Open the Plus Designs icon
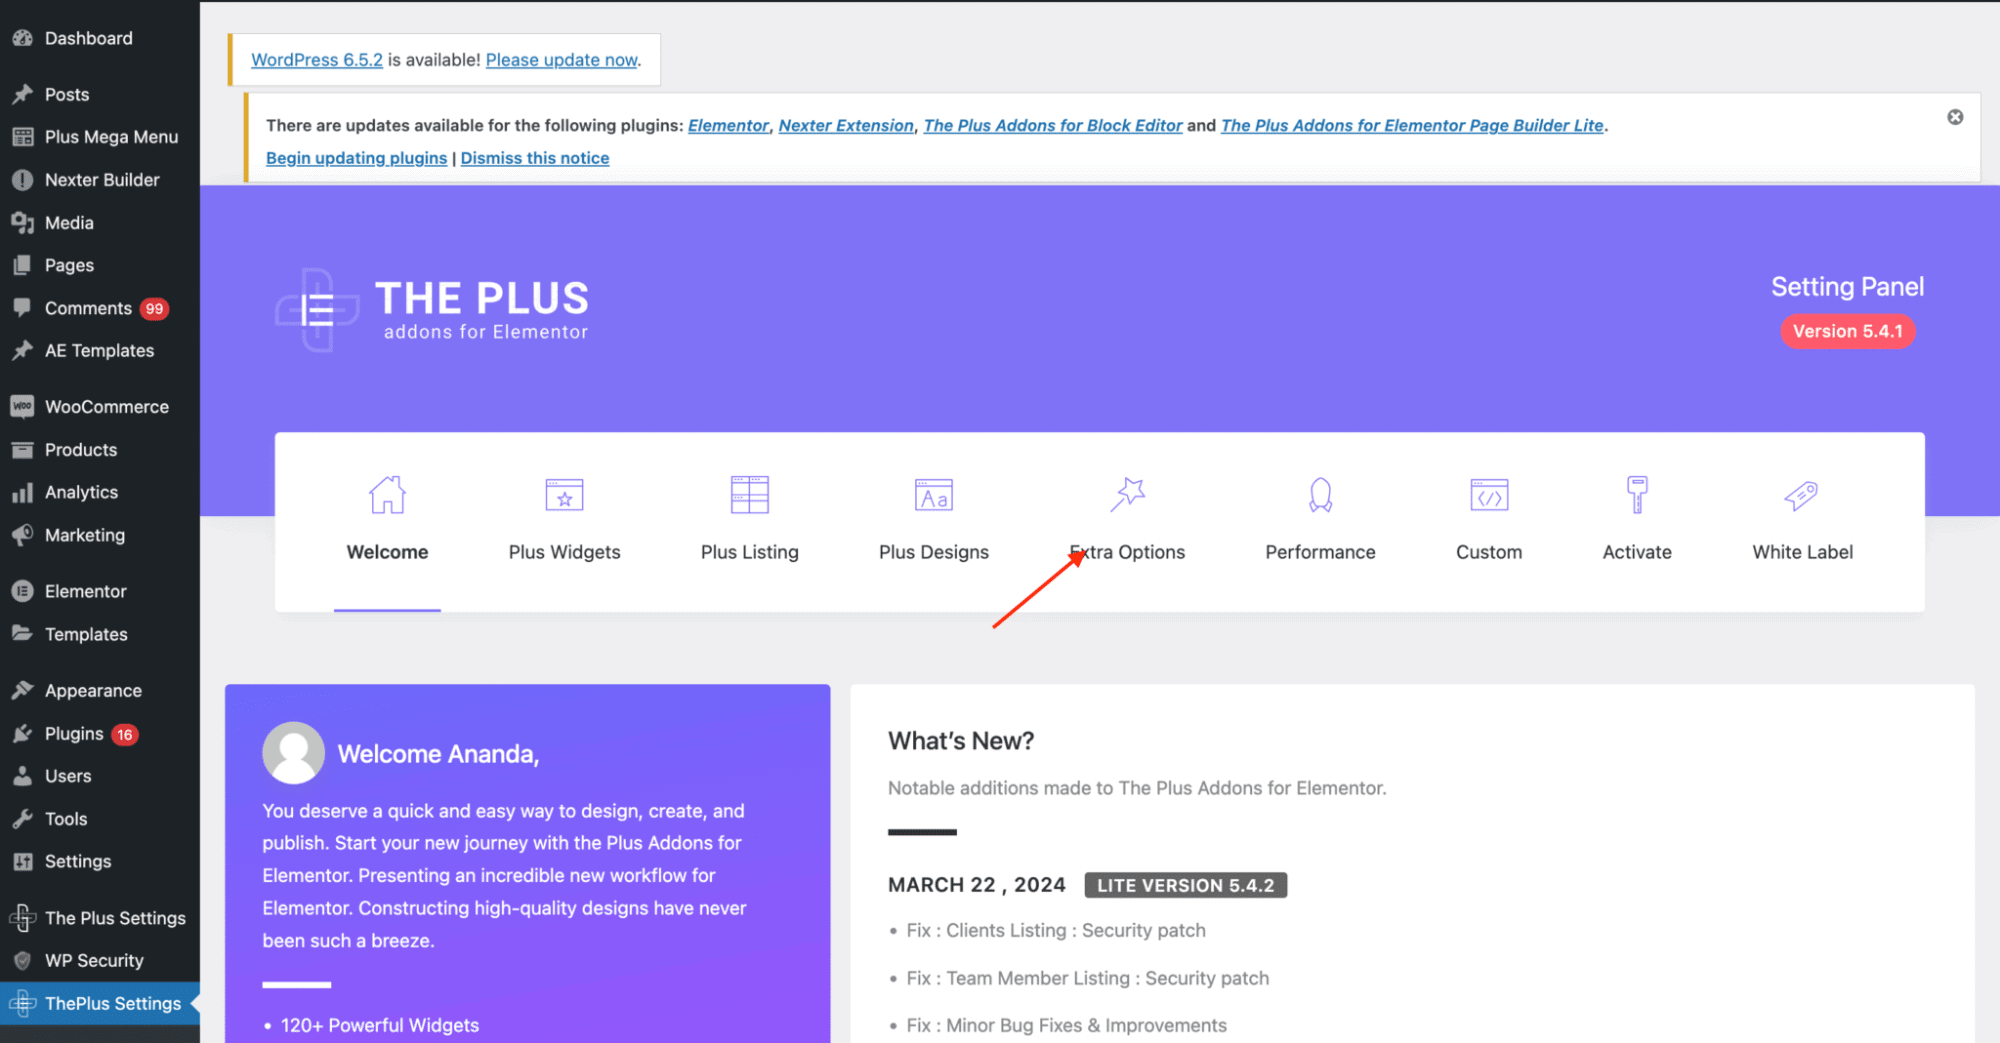Viewport: 2000px width, 1043px height. 933,494
